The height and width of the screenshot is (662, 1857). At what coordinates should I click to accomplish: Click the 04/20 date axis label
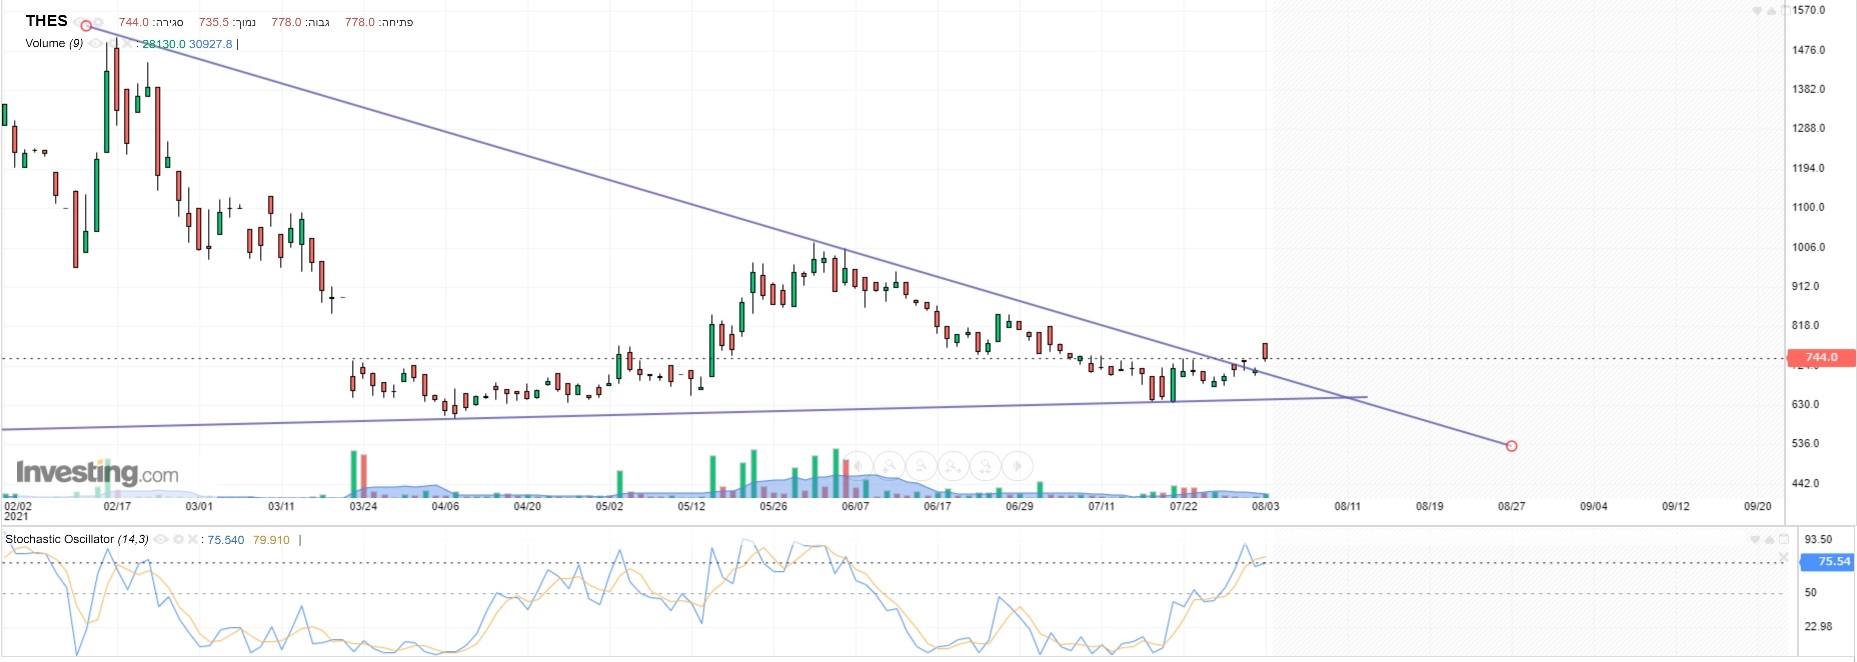click(x=527, y=506)
